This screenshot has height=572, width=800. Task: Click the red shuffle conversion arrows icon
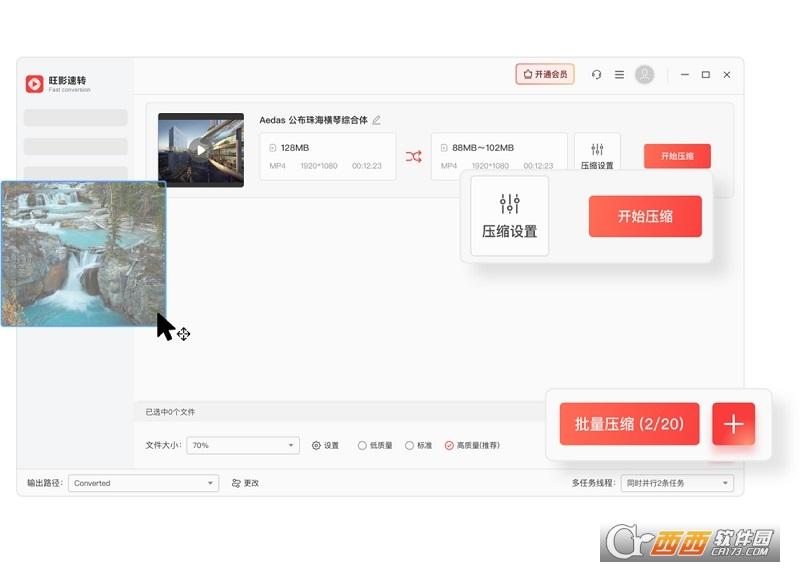tap(413, 156)
